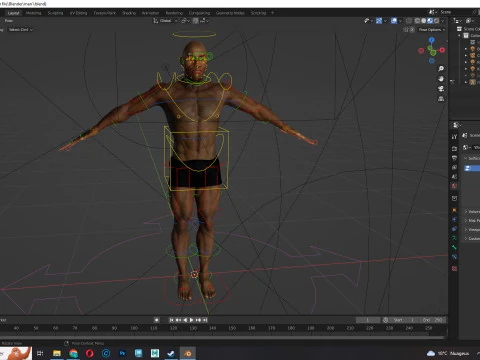This screenshot has width=480, height=360.
Task: Play animation in reverse
Action: (185, 320)
